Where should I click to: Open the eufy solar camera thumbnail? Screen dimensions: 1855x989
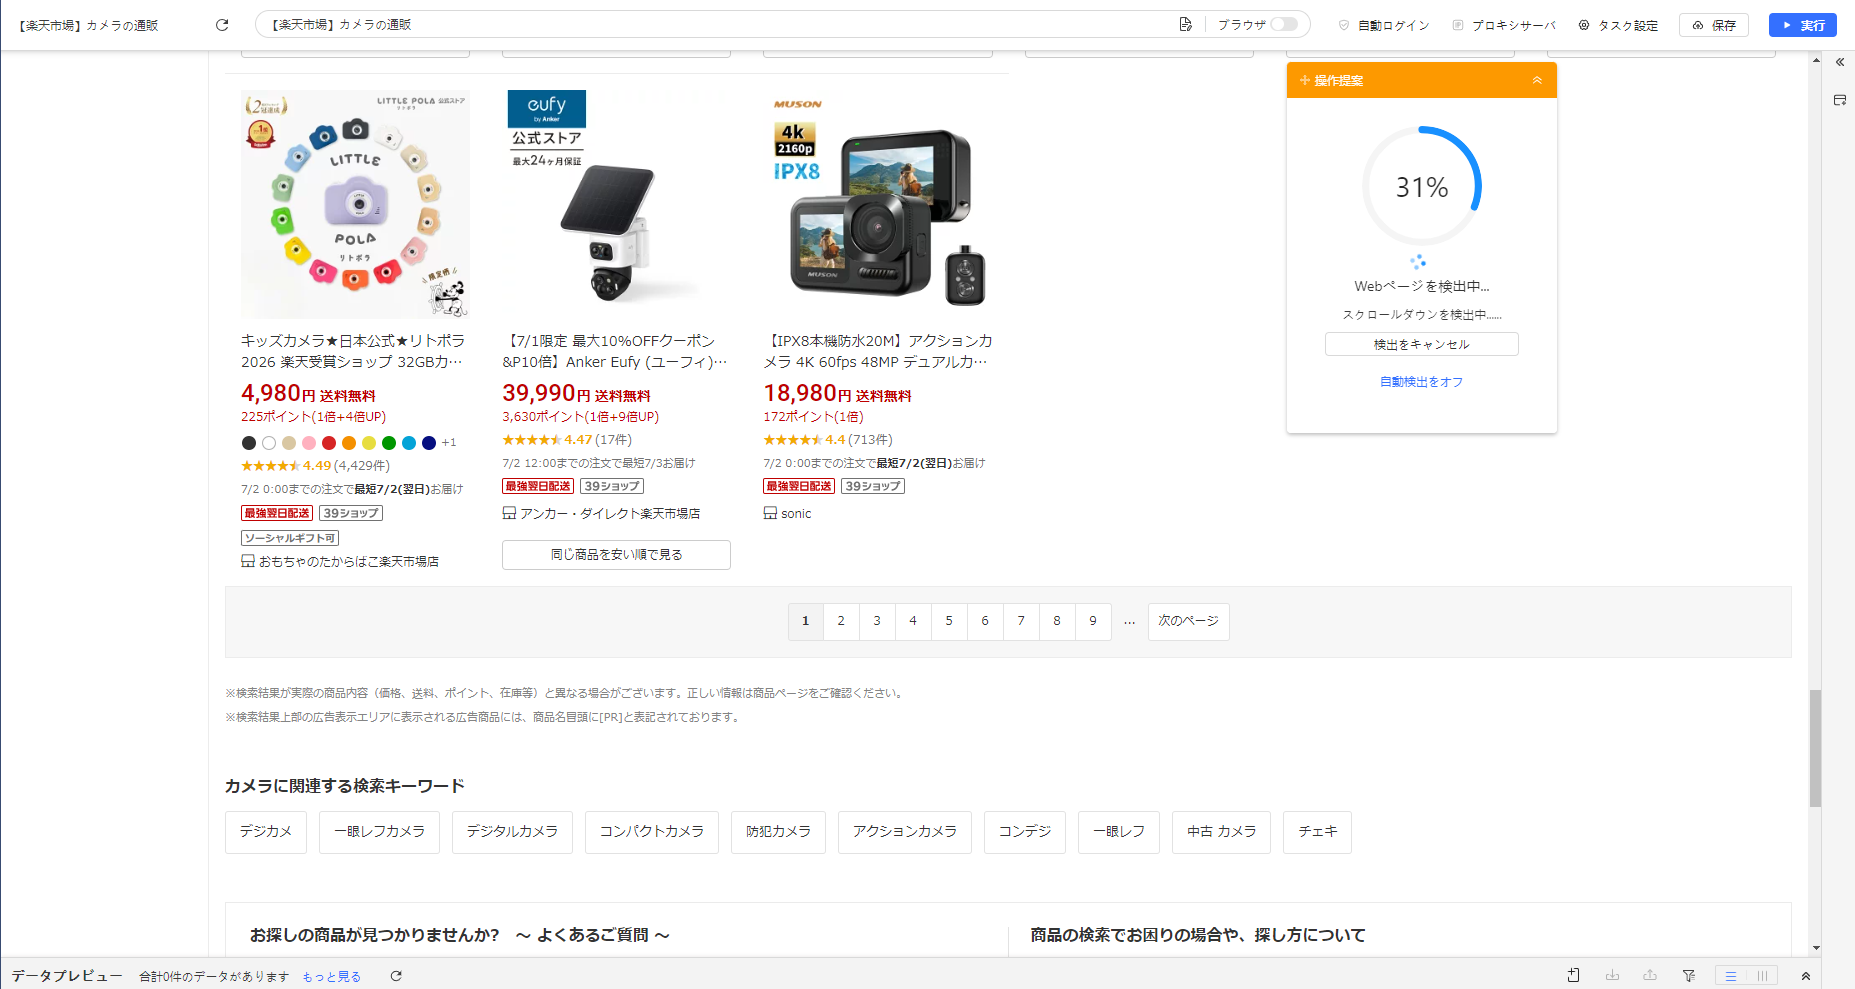[616, 204]
